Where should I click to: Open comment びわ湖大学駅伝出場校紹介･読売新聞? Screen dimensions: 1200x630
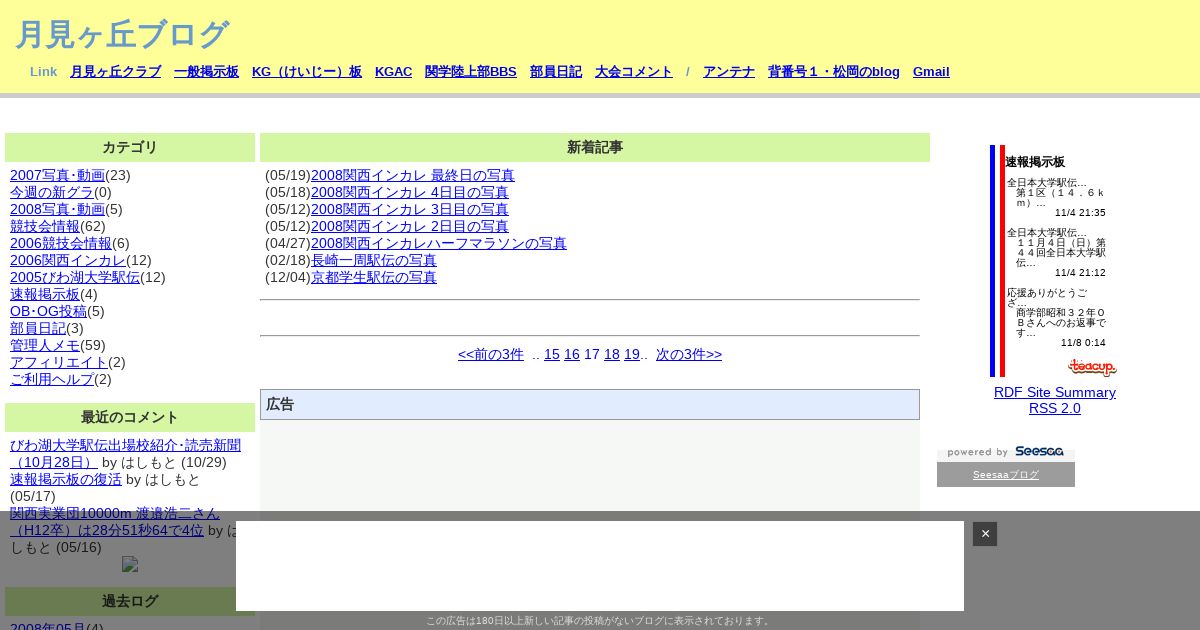(x=125, y=453)
